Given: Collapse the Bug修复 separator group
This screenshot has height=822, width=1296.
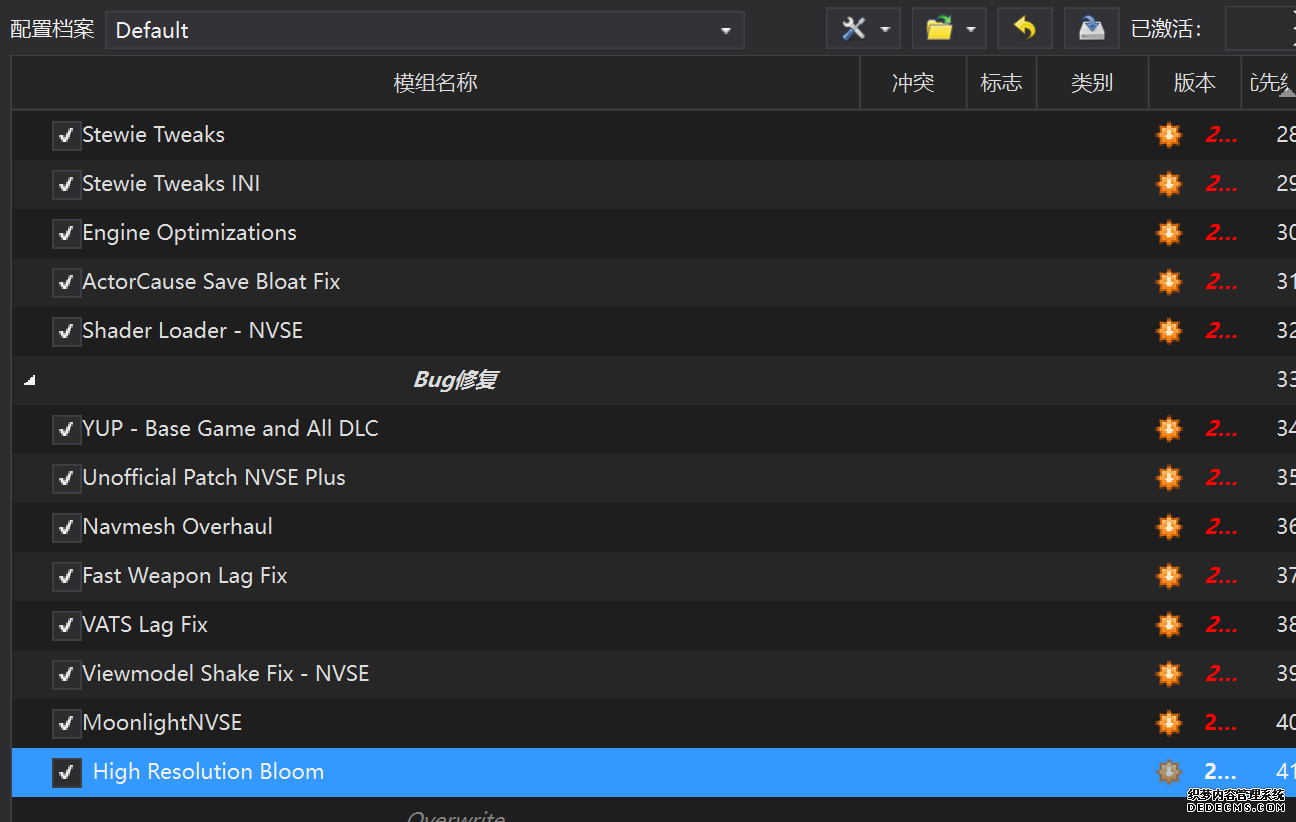Looking at the screenshot, I should (29, 381).
